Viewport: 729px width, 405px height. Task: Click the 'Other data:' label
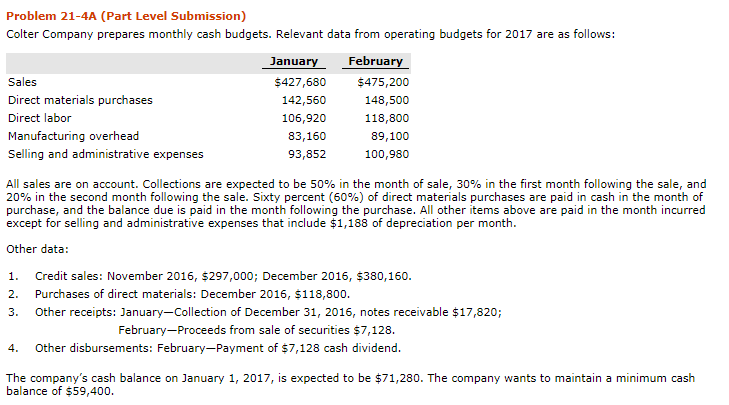pos(37,249)
